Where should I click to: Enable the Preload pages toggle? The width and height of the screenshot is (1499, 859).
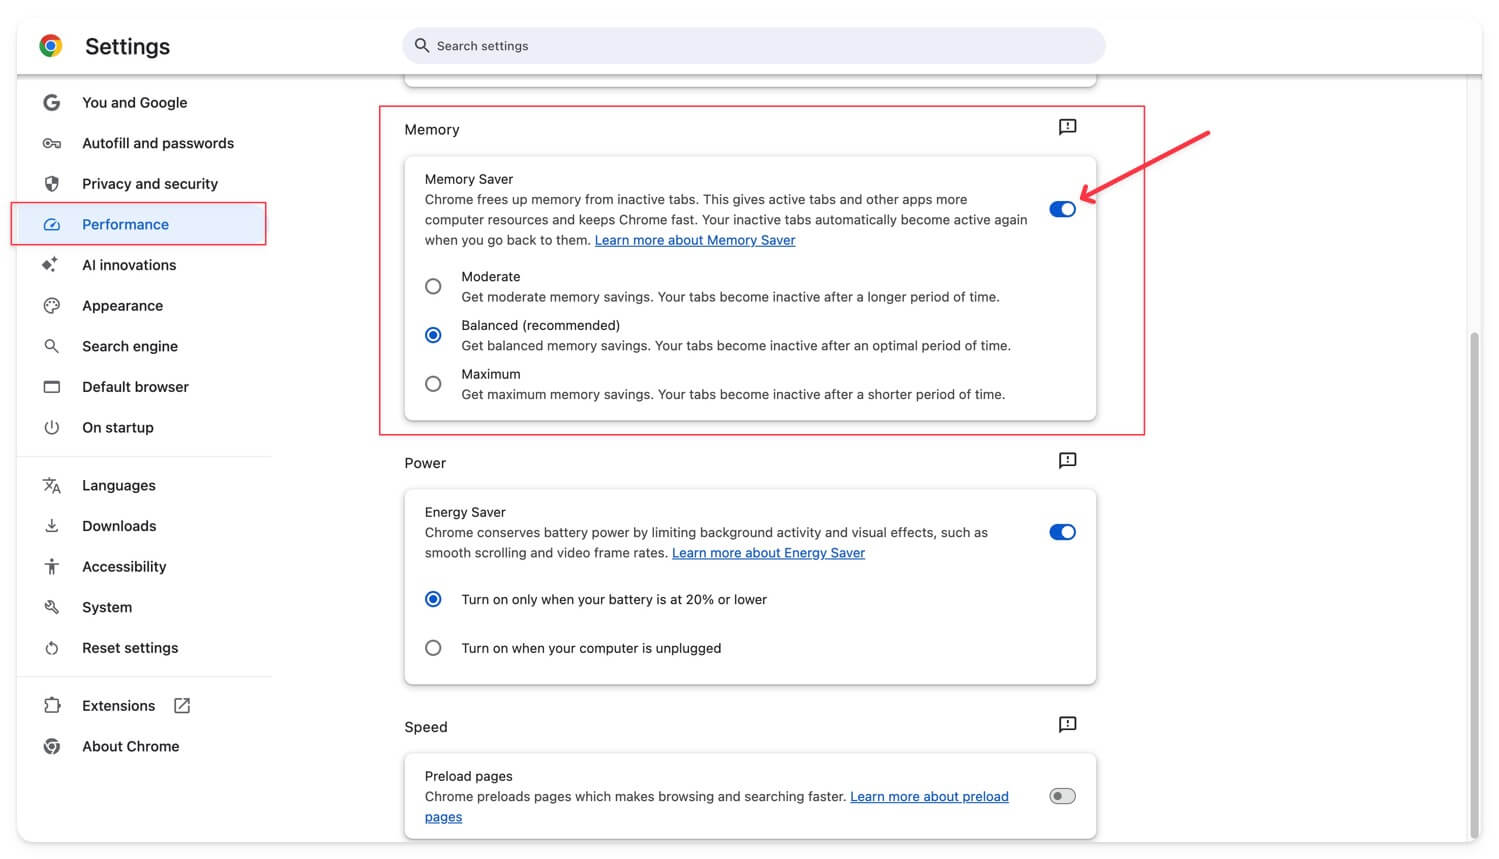pyautogui.click(x=1062, y=796)
